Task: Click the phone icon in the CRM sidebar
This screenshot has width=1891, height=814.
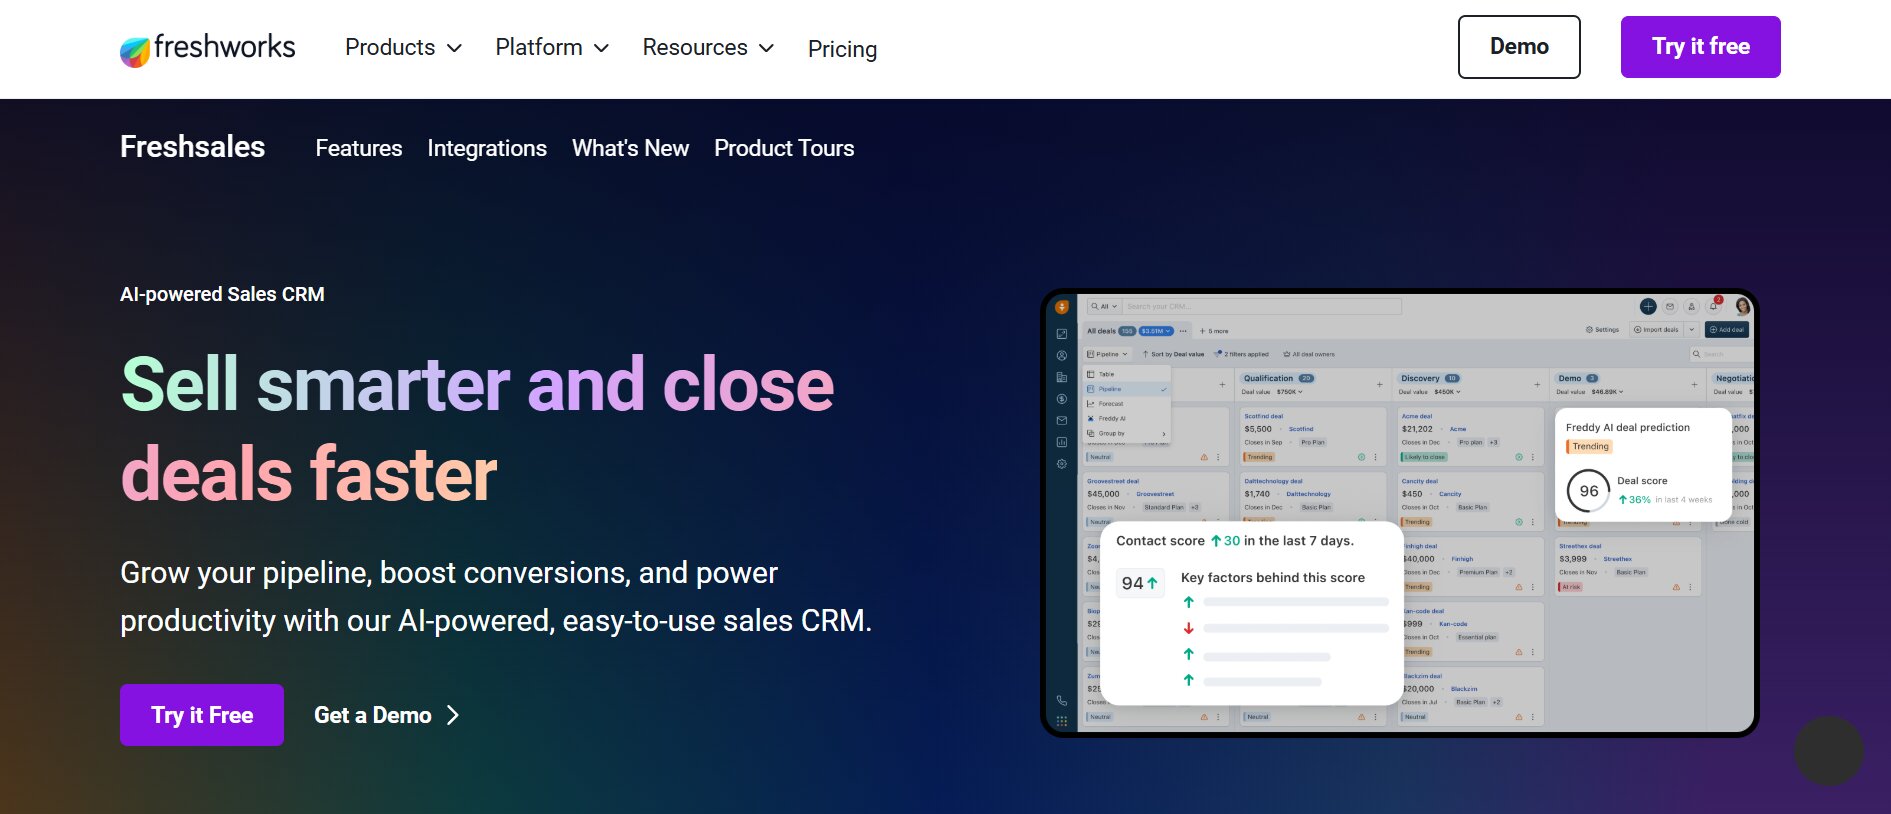Action: tap(1062, 700)
